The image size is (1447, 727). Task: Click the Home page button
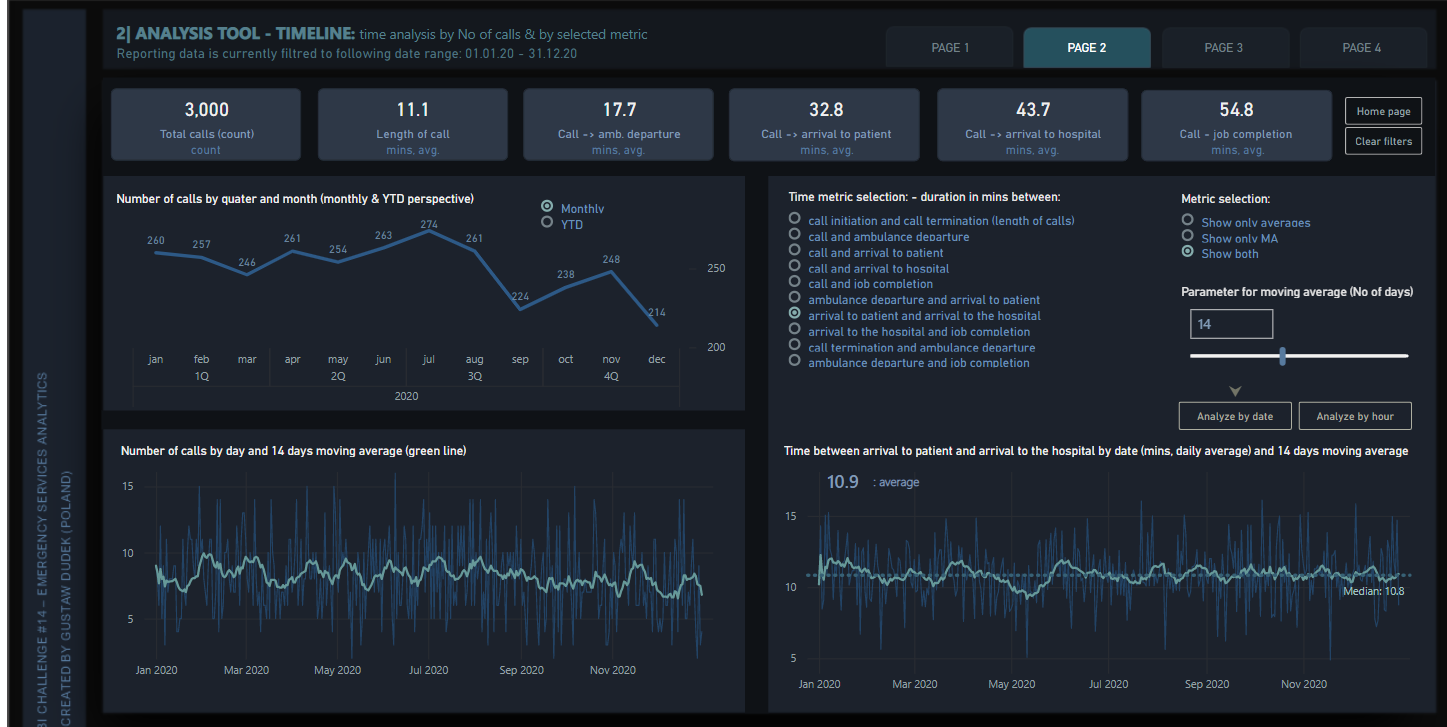pyautogui.click(x=1383, y=112)
